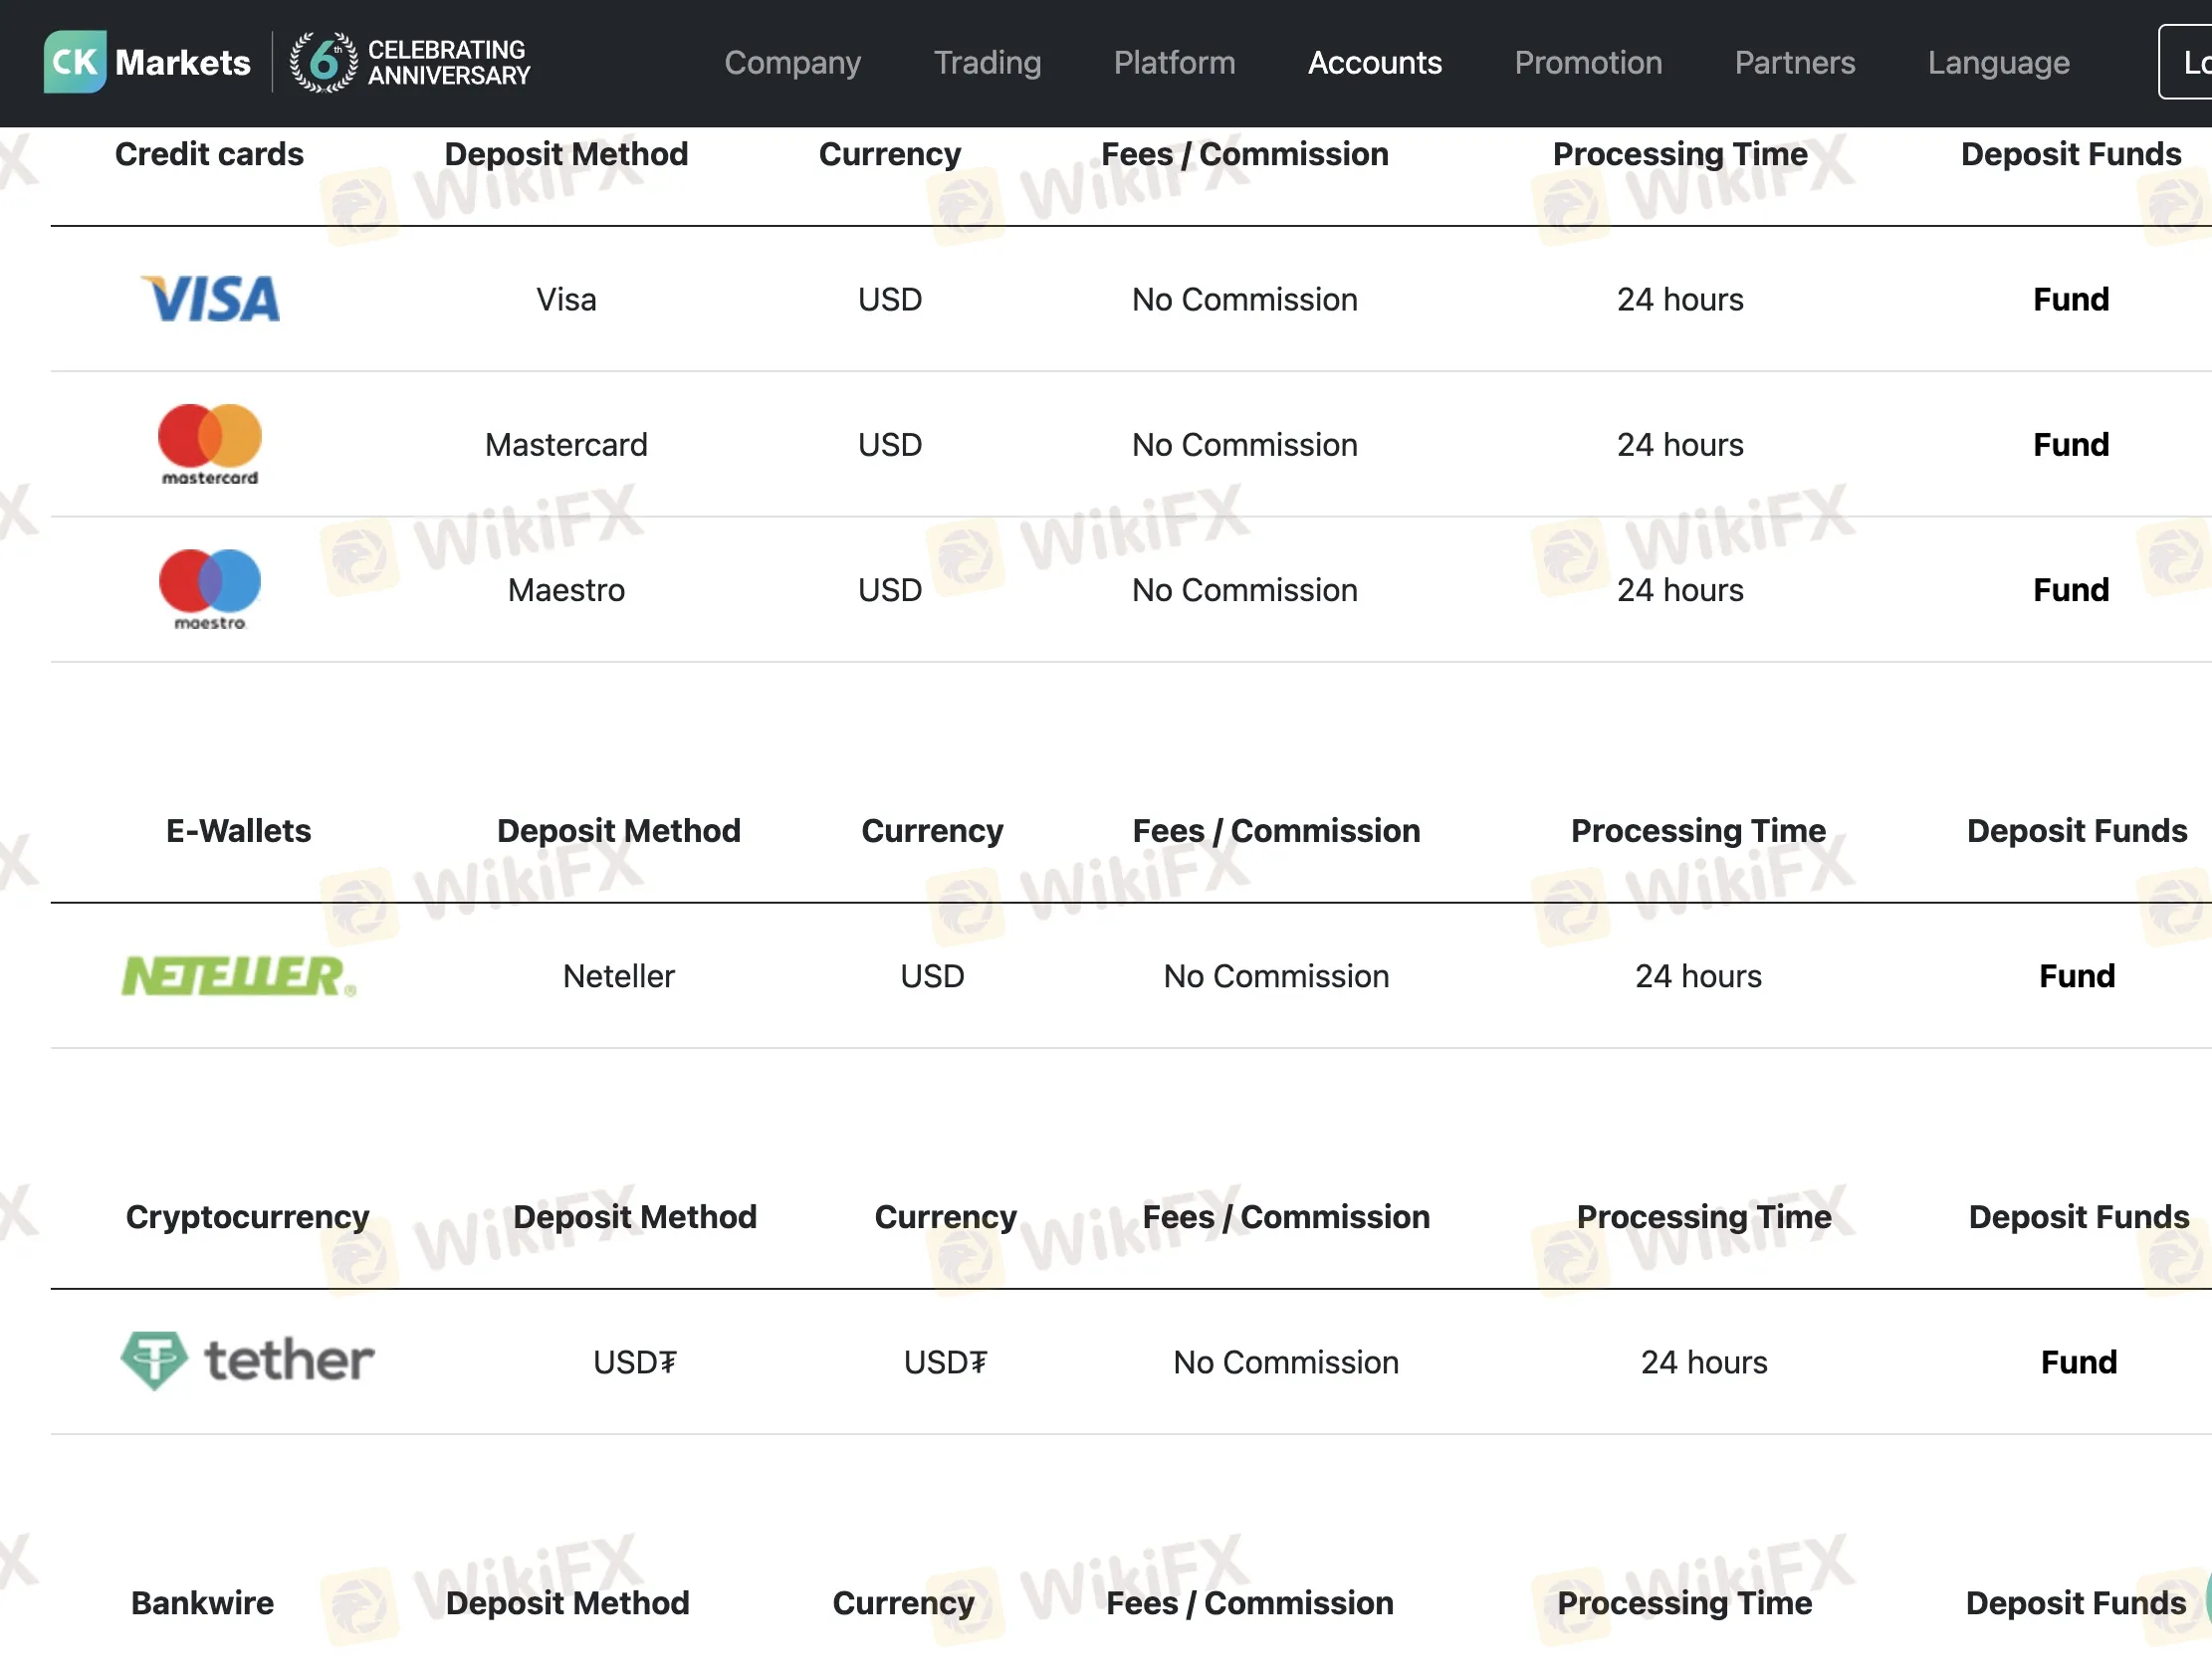
Task: Click 24 hours in the Maestro row
Action: tap(1680, 590)
